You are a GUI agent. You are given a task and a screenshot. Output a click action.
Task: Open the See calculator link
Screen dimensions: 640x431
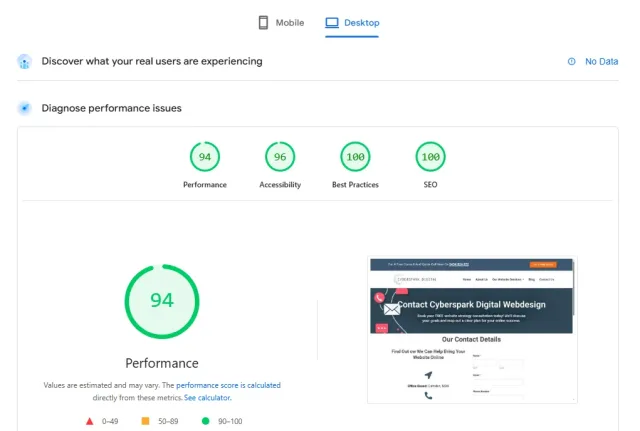click(208, 398)
